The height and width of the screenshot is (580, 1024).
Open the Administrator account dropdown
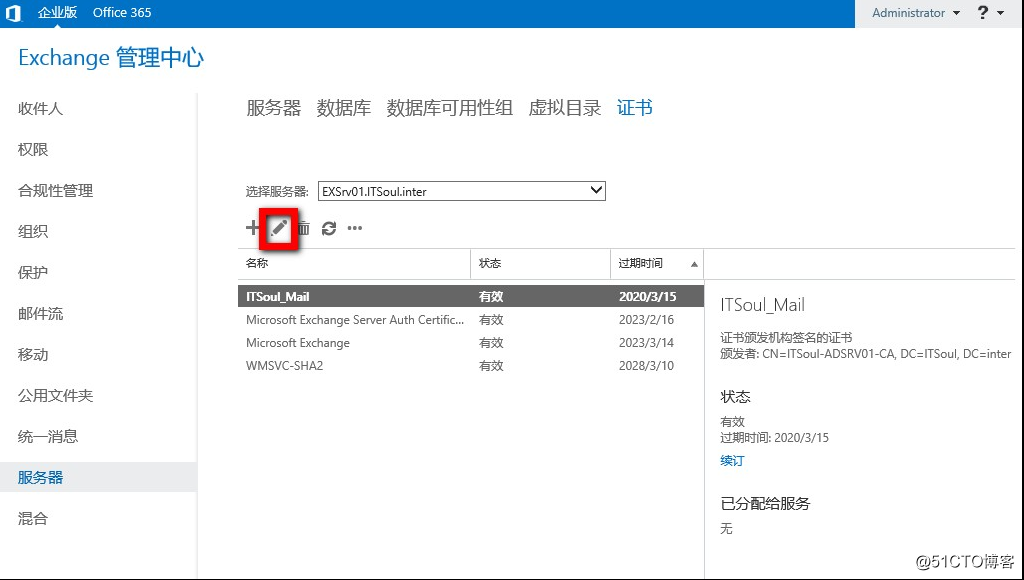[x=916, y=13]
